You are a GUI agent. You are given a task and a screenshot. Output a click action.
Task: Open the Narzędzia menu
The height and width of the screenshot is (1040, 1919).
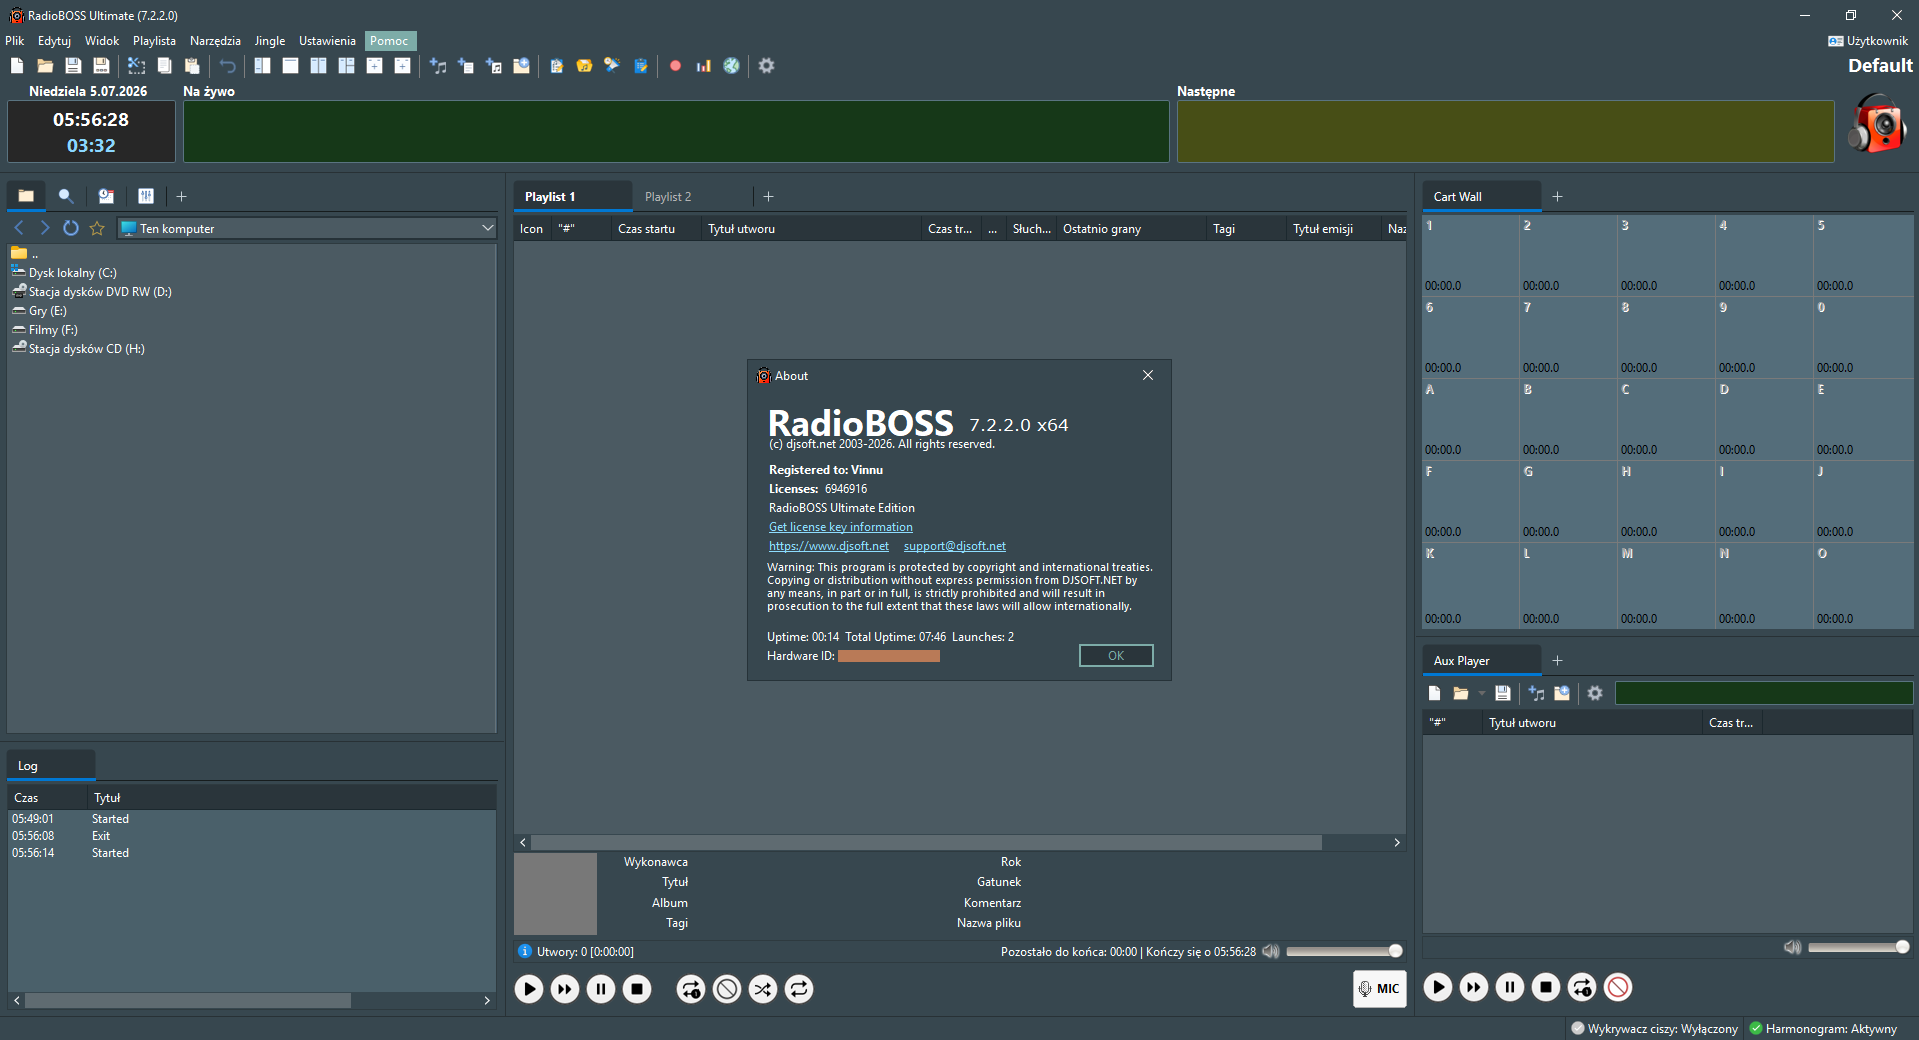[x=215, y=41]
